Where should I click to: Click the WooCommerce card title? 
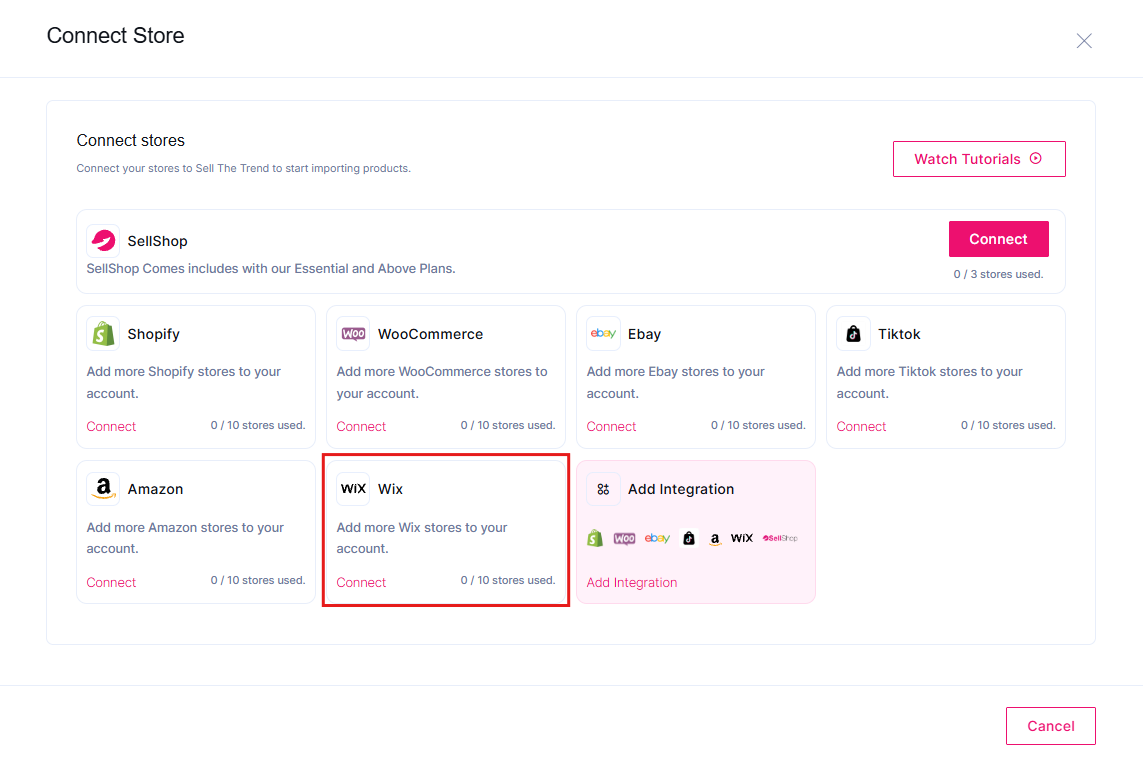[430, 334]
